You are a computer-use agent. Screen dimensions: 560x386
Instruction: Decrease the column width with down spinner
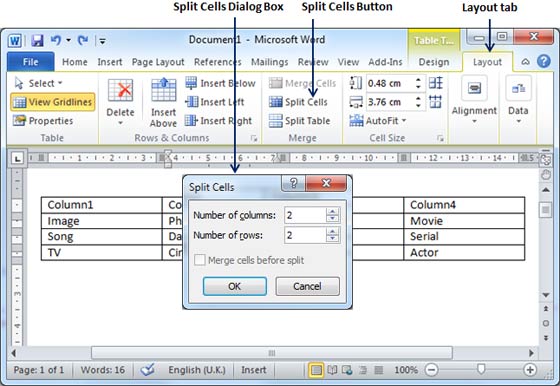pos(418,106)
